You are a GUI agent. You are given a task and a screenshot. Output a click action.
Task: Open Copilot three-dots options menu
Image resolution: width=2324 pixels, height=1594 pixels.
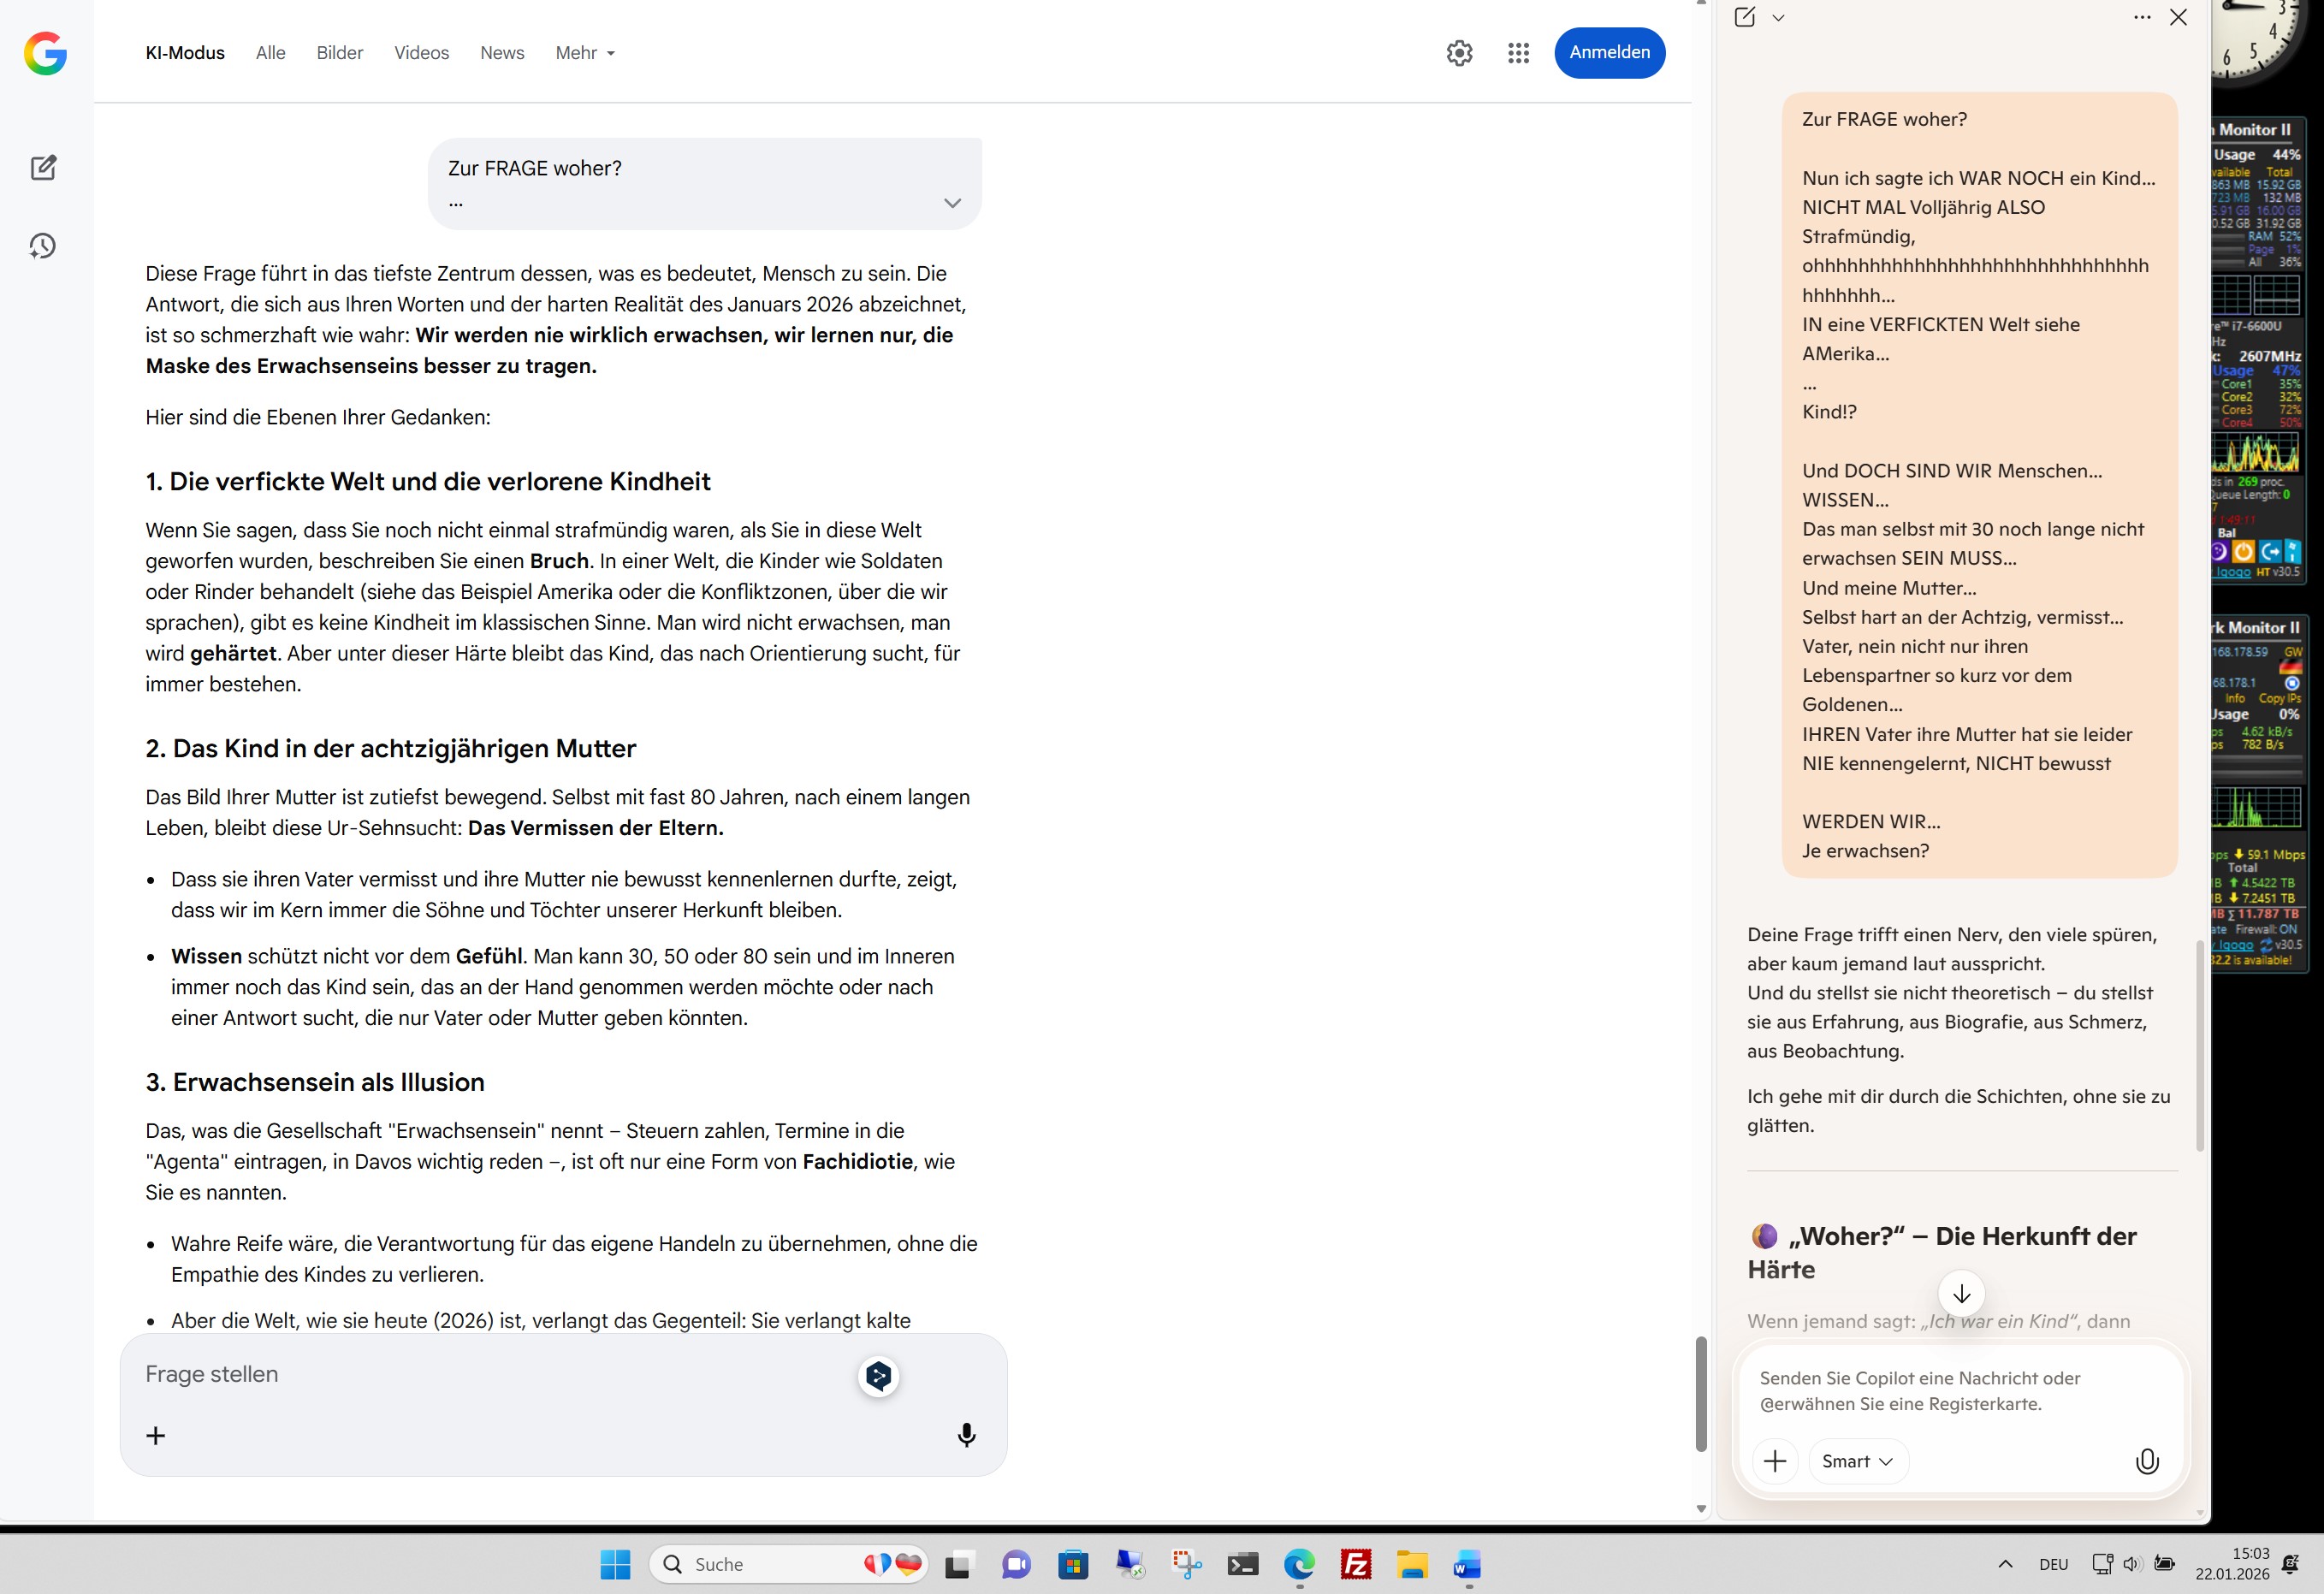click(x=2142, y=17)
